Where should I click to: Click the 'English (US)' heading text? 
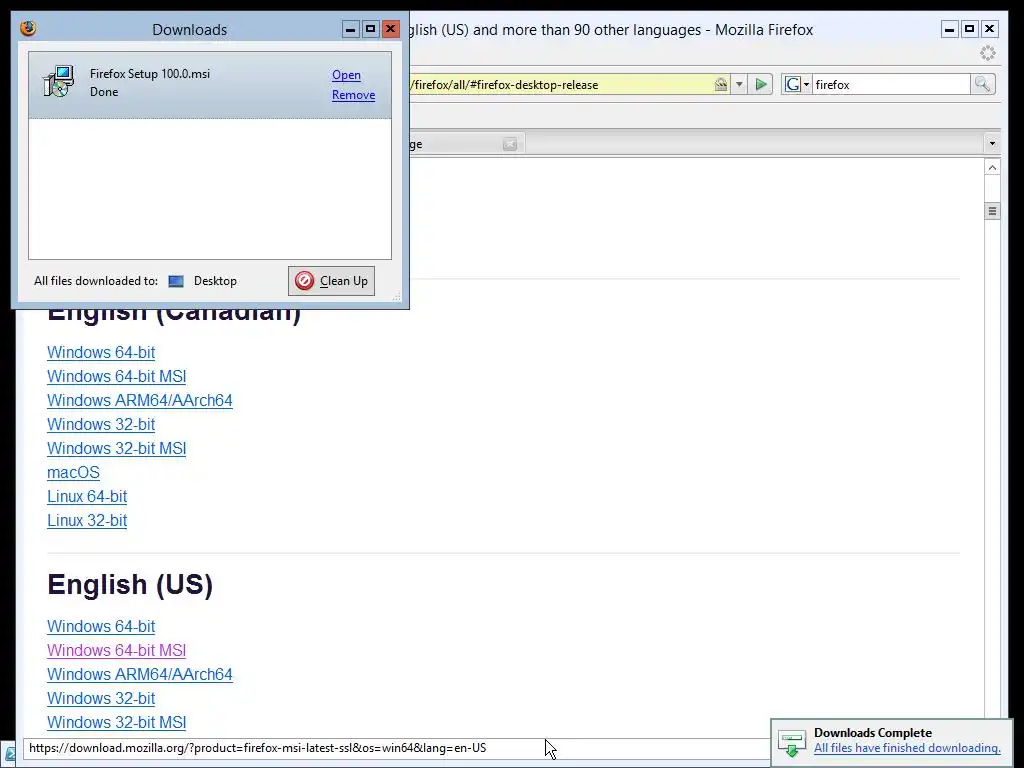130,584
